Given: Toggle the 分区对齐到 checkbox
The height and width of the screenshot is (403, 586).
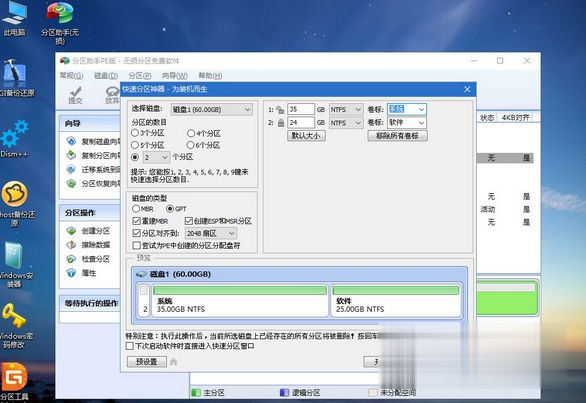Looking at the screenshot, I should point(136,233).
